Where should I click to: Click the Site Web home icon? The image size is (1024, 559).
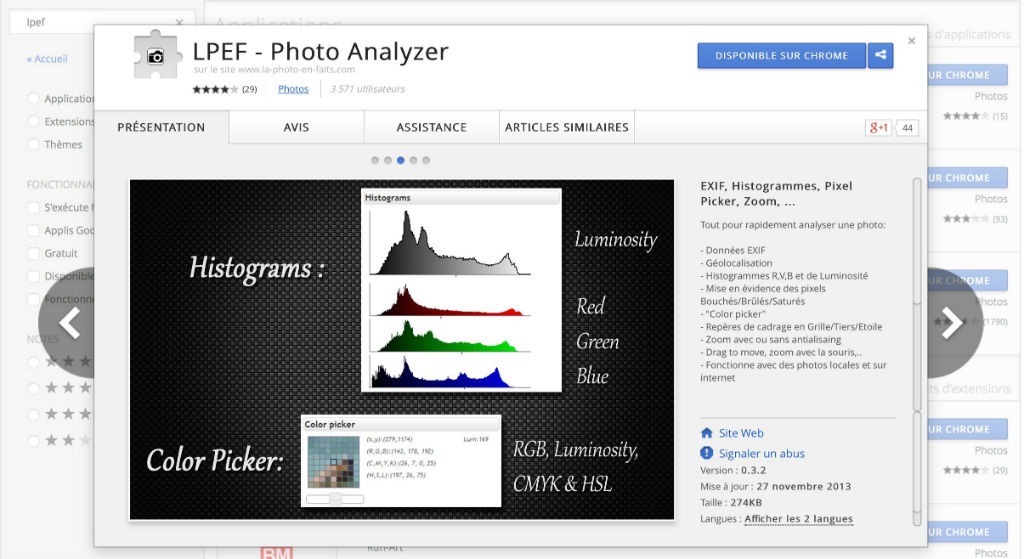click(707, 433)
